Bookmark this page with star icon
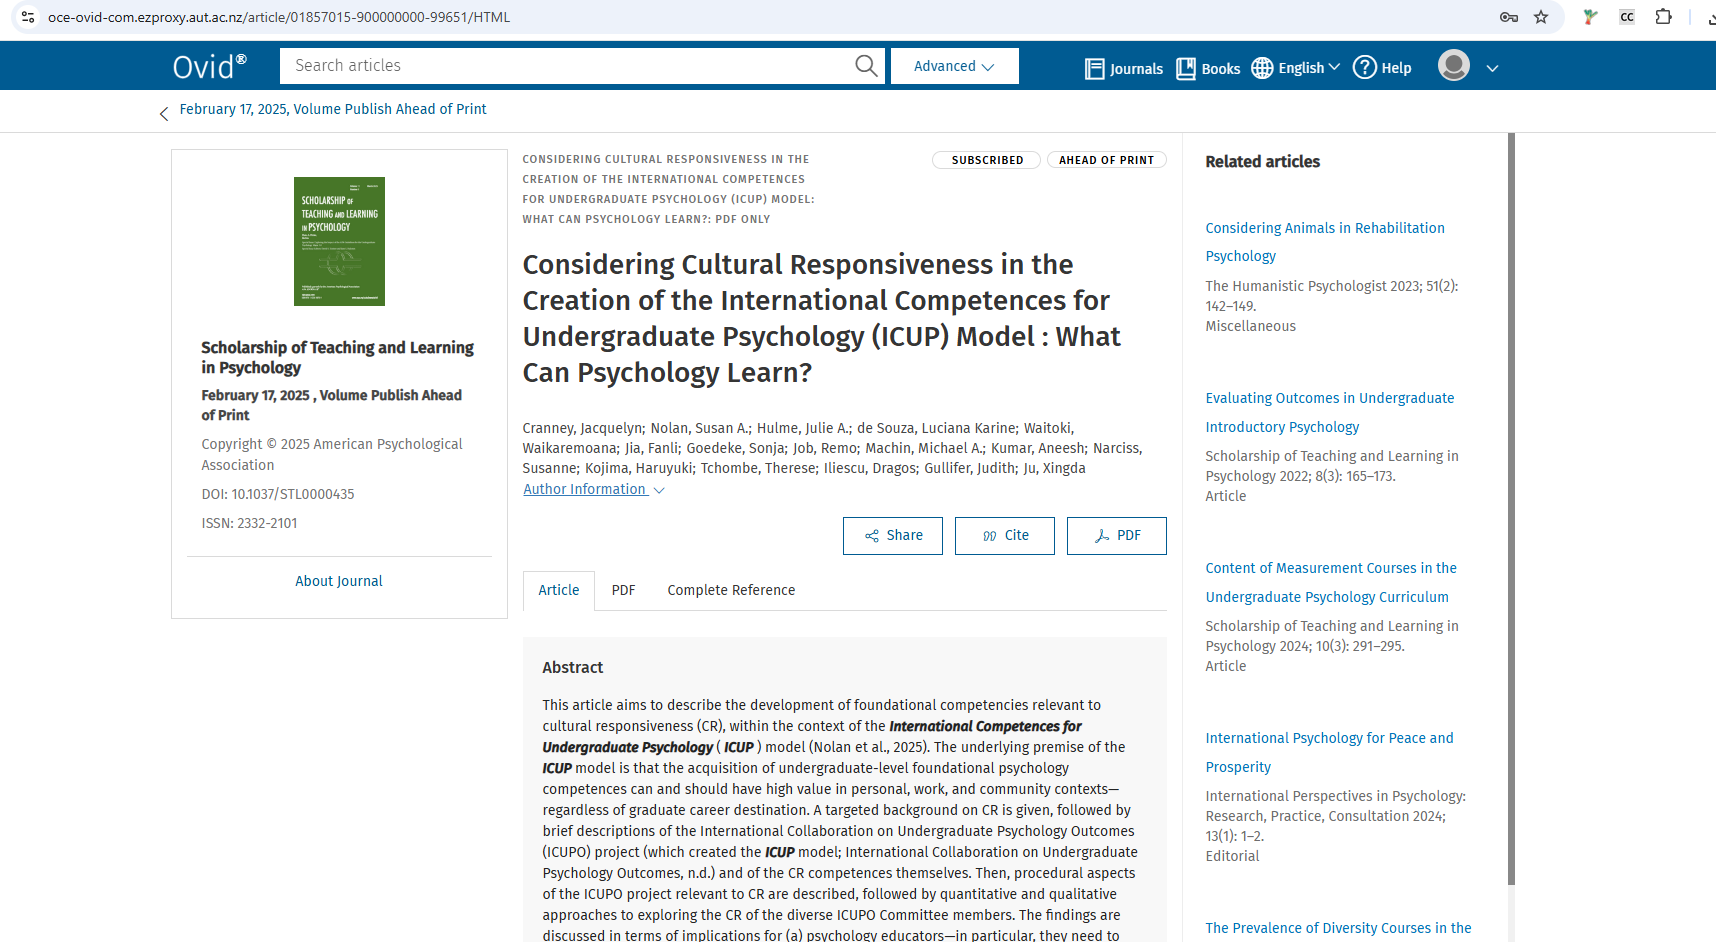Image resolution: width=1716 pixels, height=942 pixels. click(x=1541, y=17)
